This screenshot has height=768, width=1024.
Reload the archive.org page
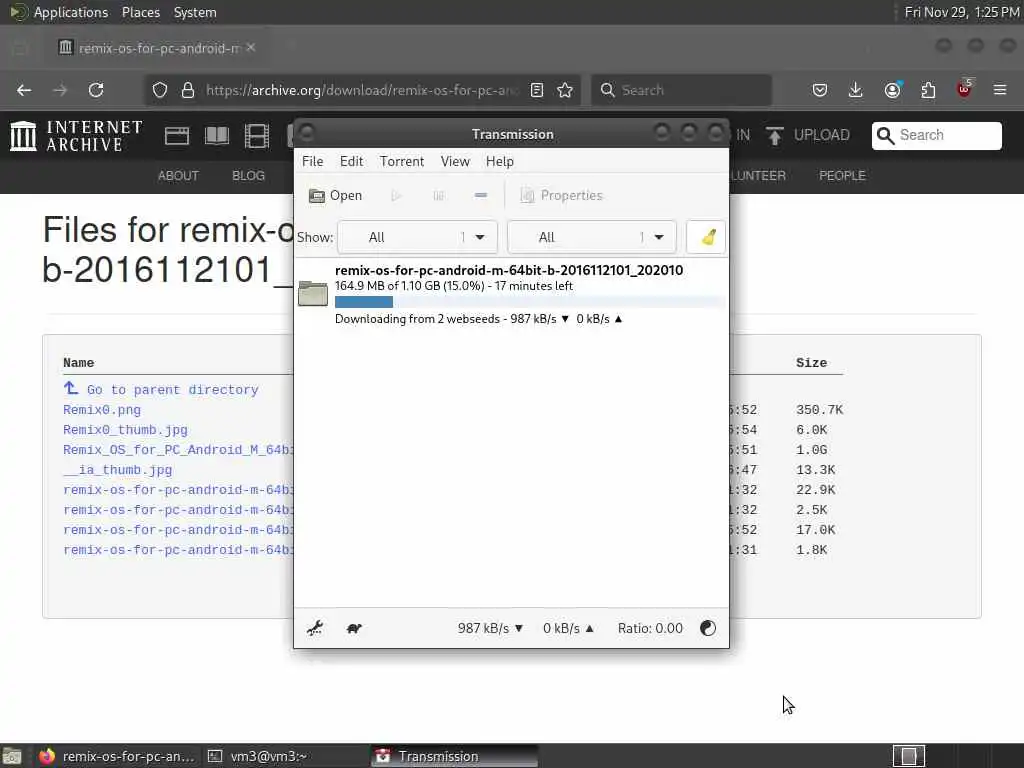pyautogui.click(x=96, y=90)
